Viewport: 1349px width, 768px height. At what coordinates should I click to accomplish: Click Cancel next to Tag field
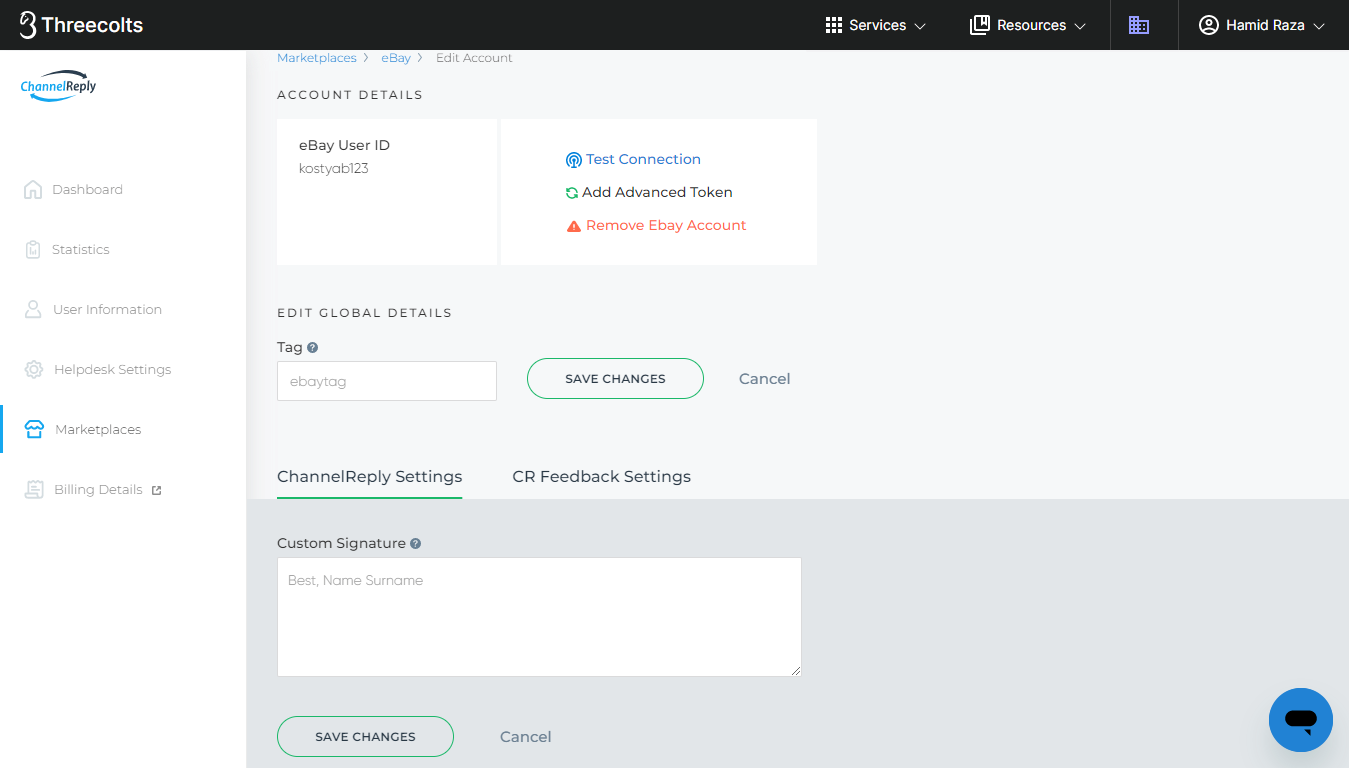click(764, 379)
